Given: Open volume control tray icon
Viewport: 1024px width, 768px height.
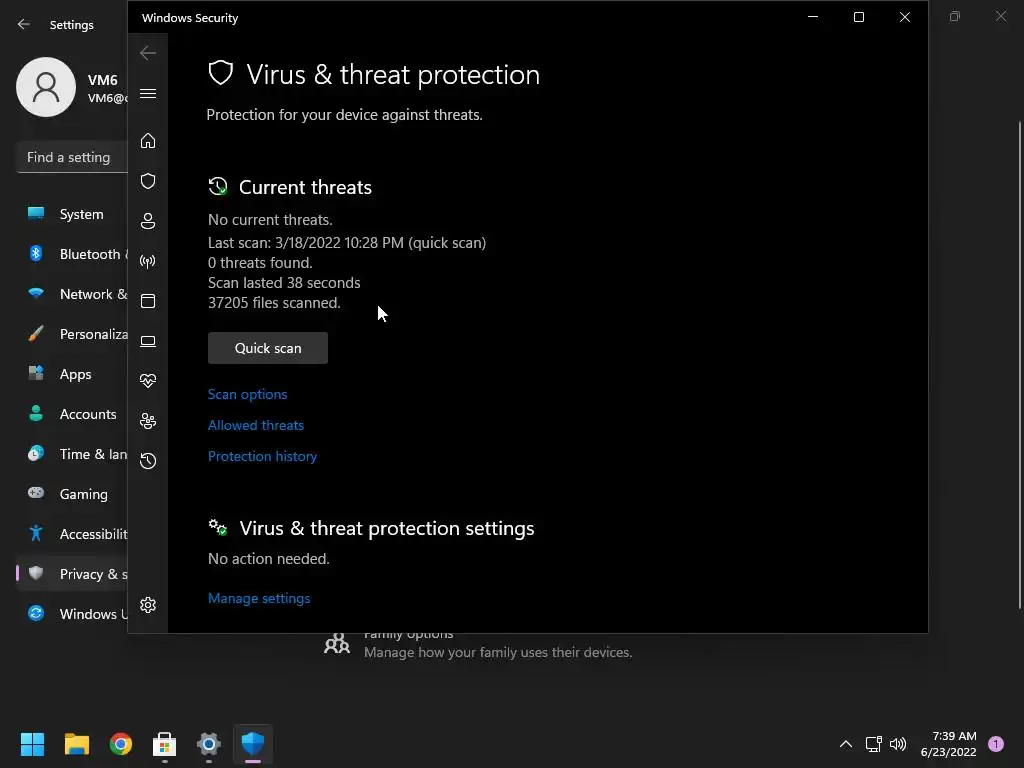Looking at the screenshot, I should 899,744.
